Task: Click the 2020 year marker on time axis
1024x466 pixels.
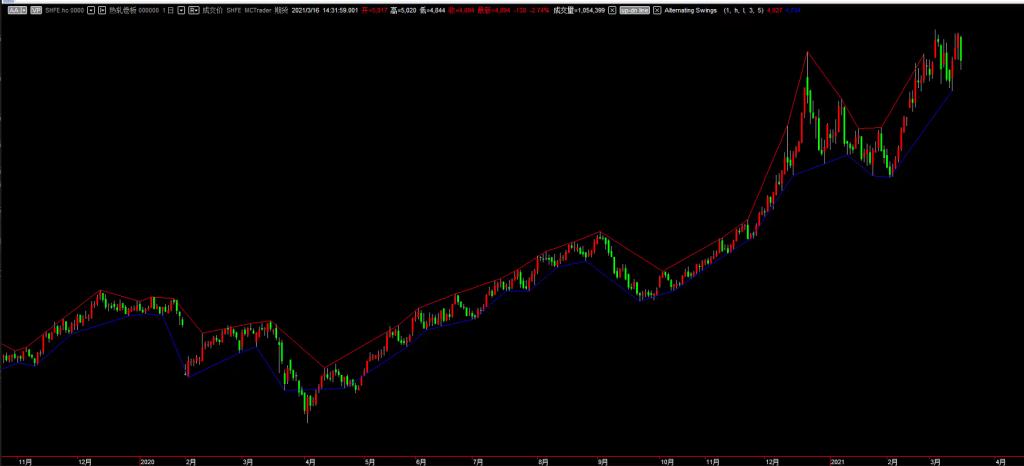Action: pos(148,461)
